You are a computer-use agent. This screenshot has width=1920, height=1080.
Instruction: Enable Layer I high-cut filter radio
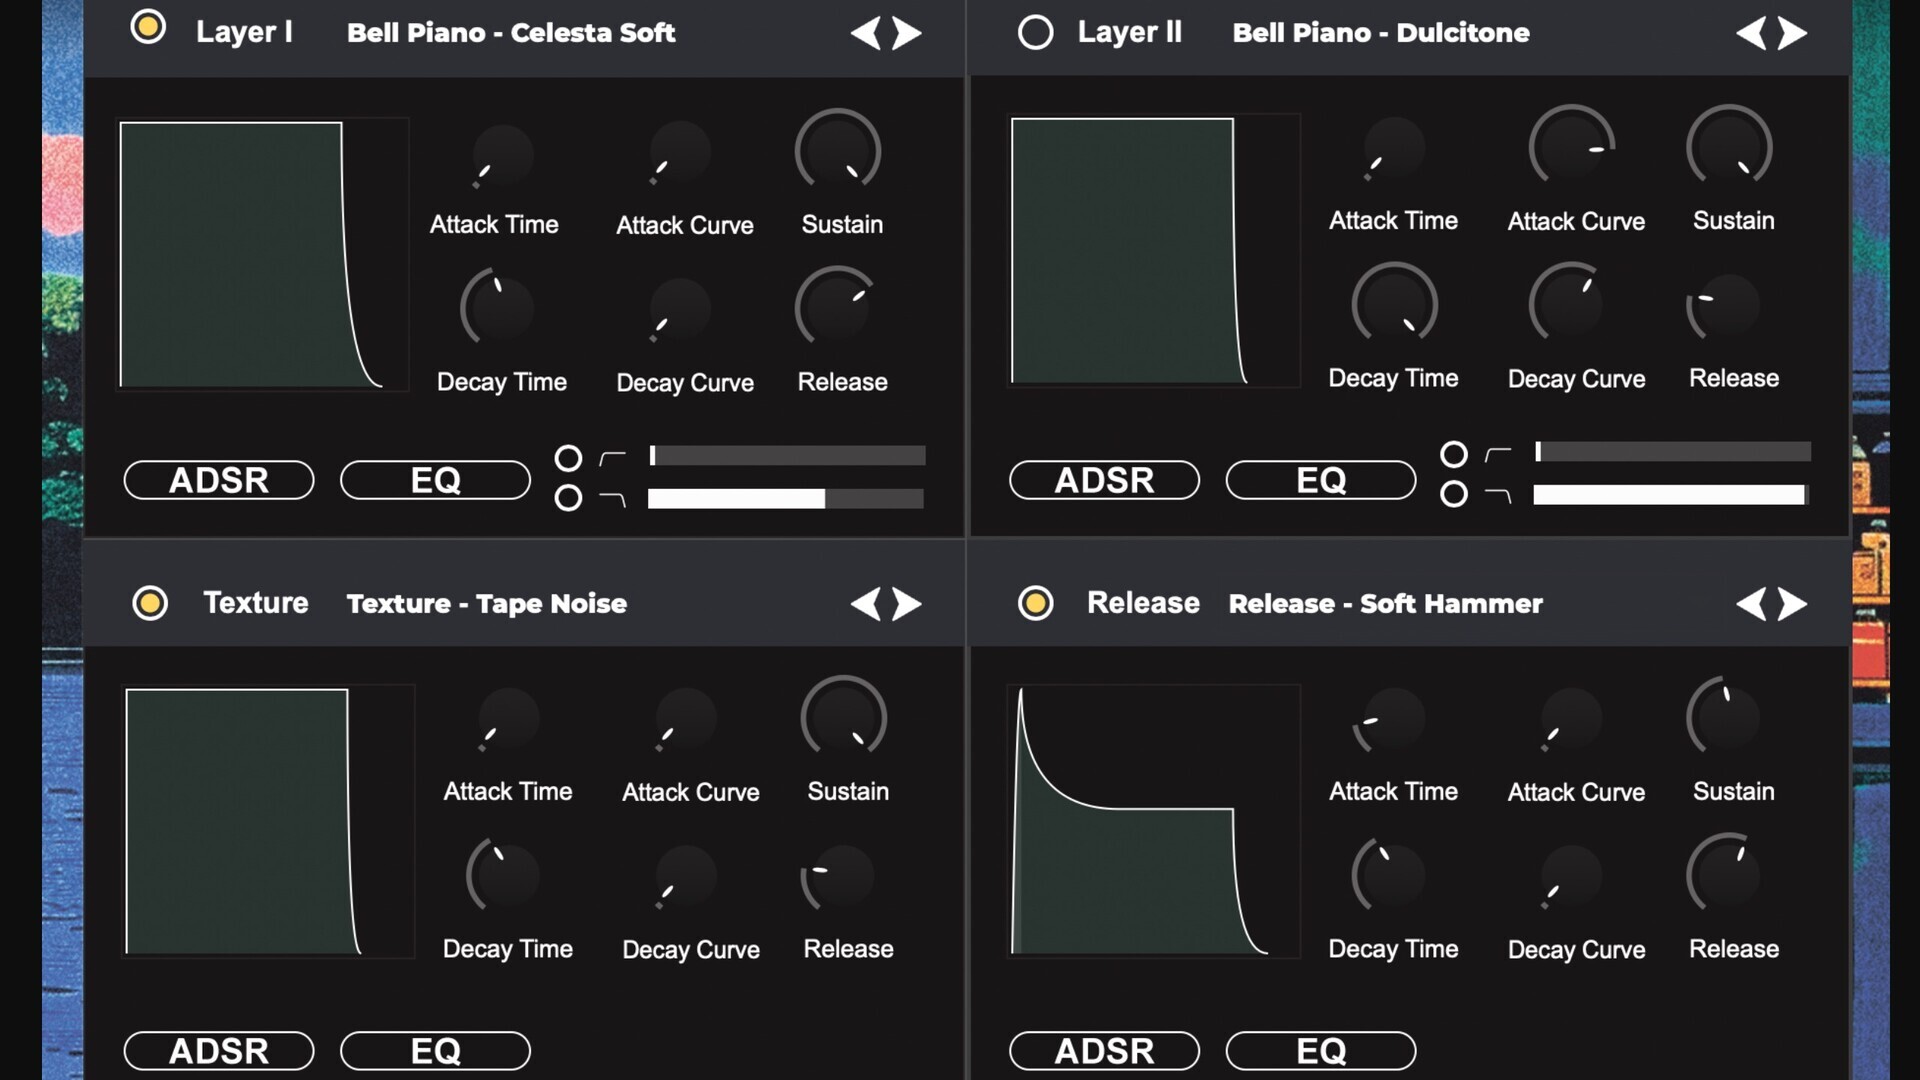(568, 497)
